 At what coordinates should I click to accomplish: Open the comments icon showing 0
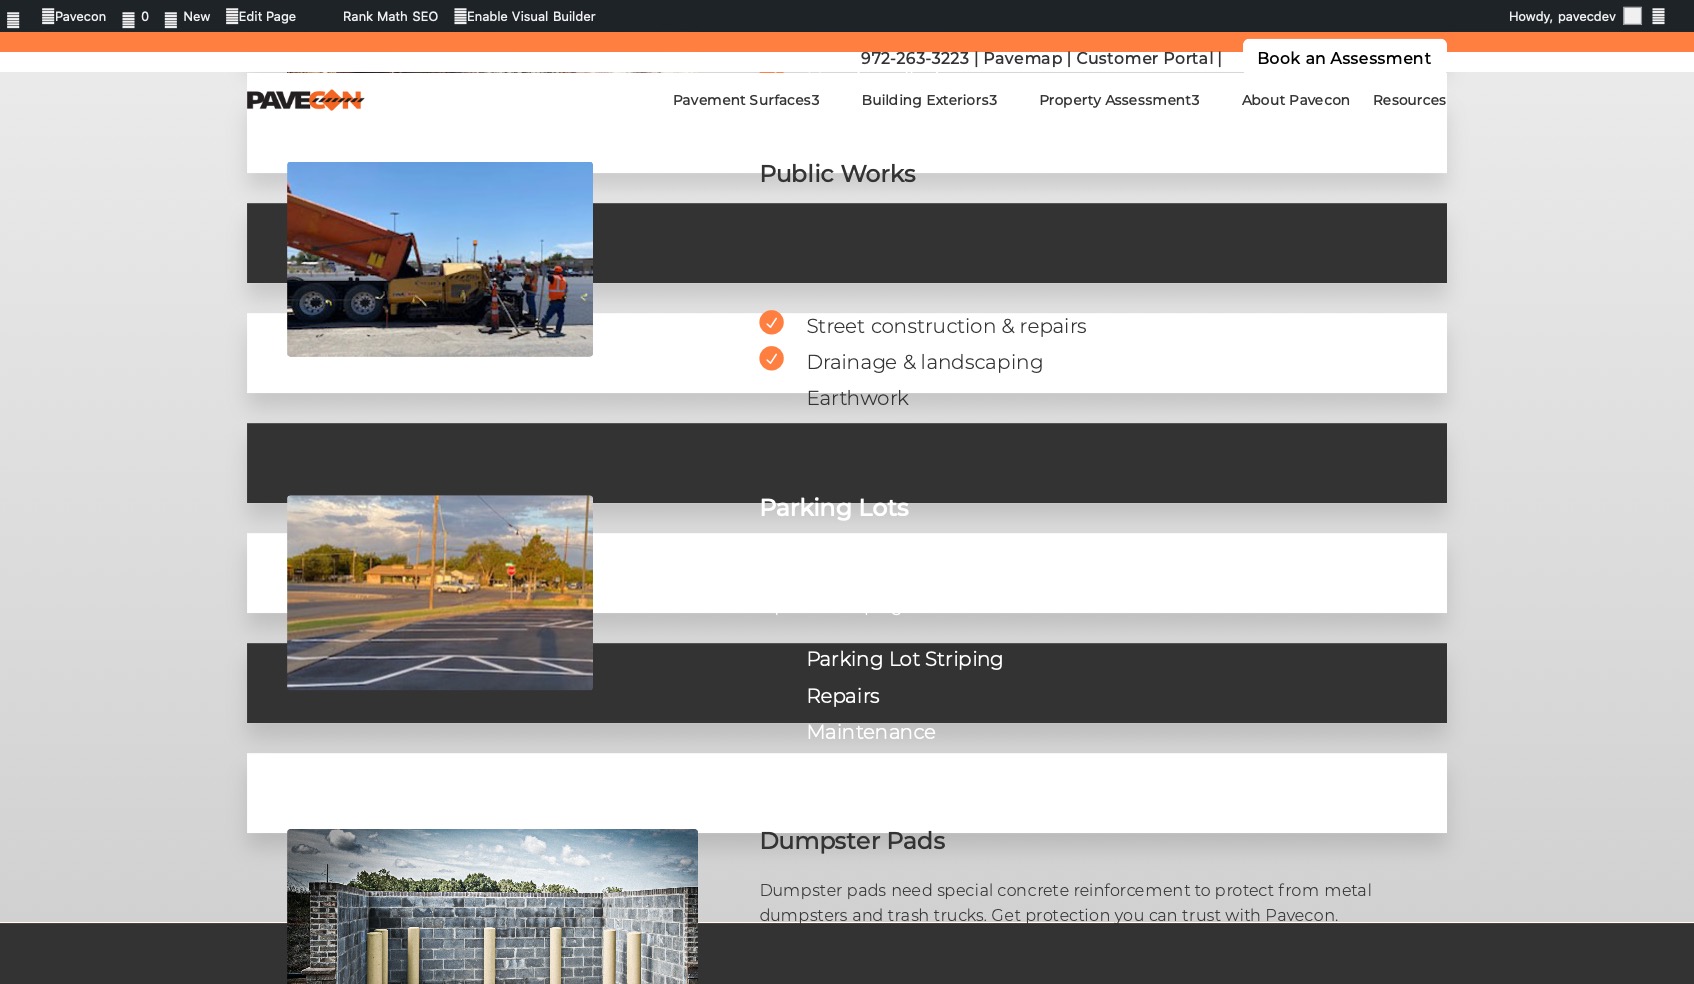point(135,17)
